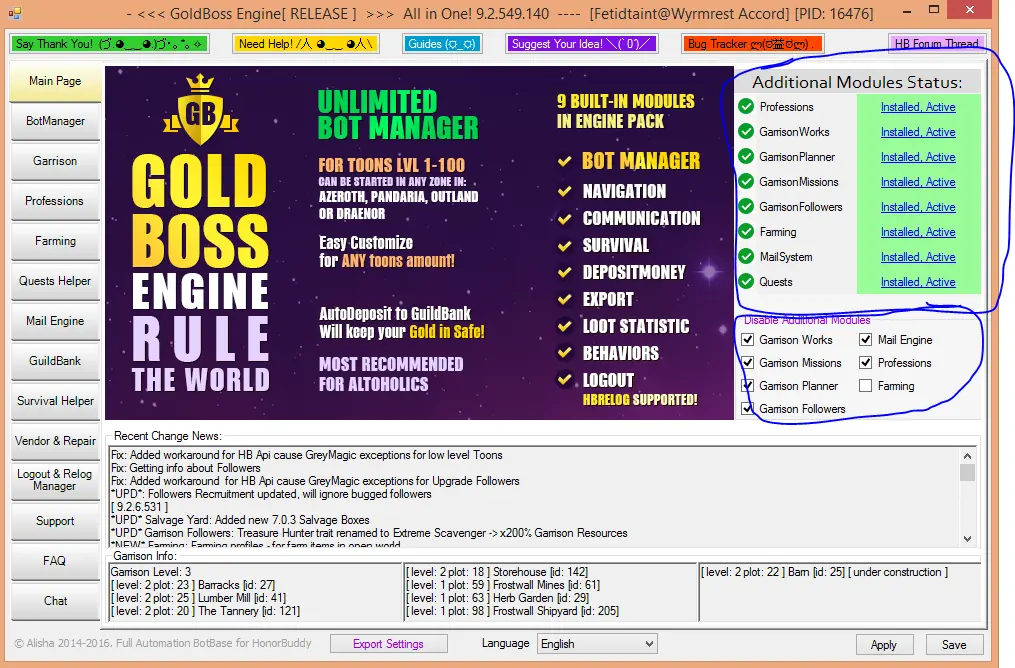Switch to the Professions side tab
The width and height of the screenshot is (1015, 668).
point(55,201)
